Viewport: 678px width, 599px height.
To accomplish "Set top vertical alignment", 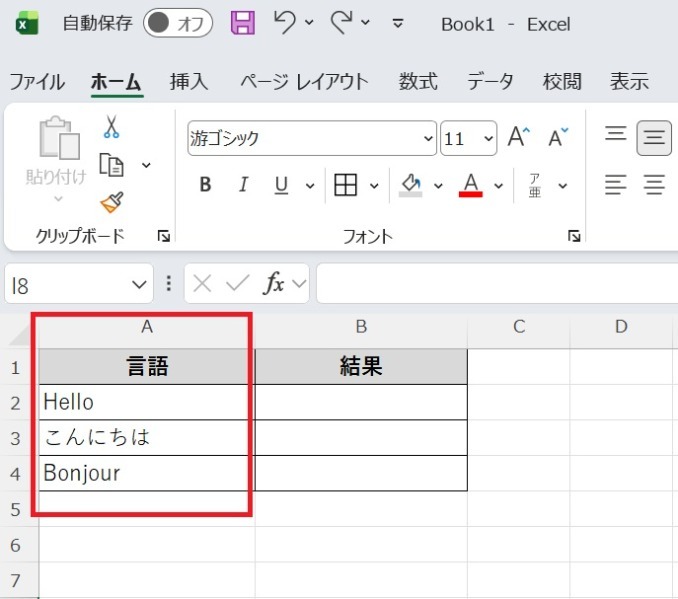I will point(616,133).
